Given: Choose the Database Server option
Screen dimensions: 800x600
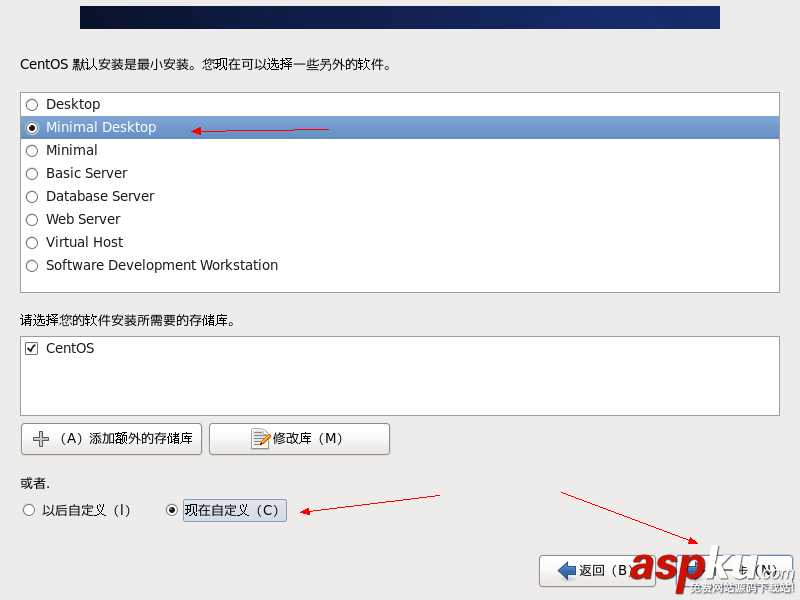Looking at the screenshot, I should click(31, 196).
